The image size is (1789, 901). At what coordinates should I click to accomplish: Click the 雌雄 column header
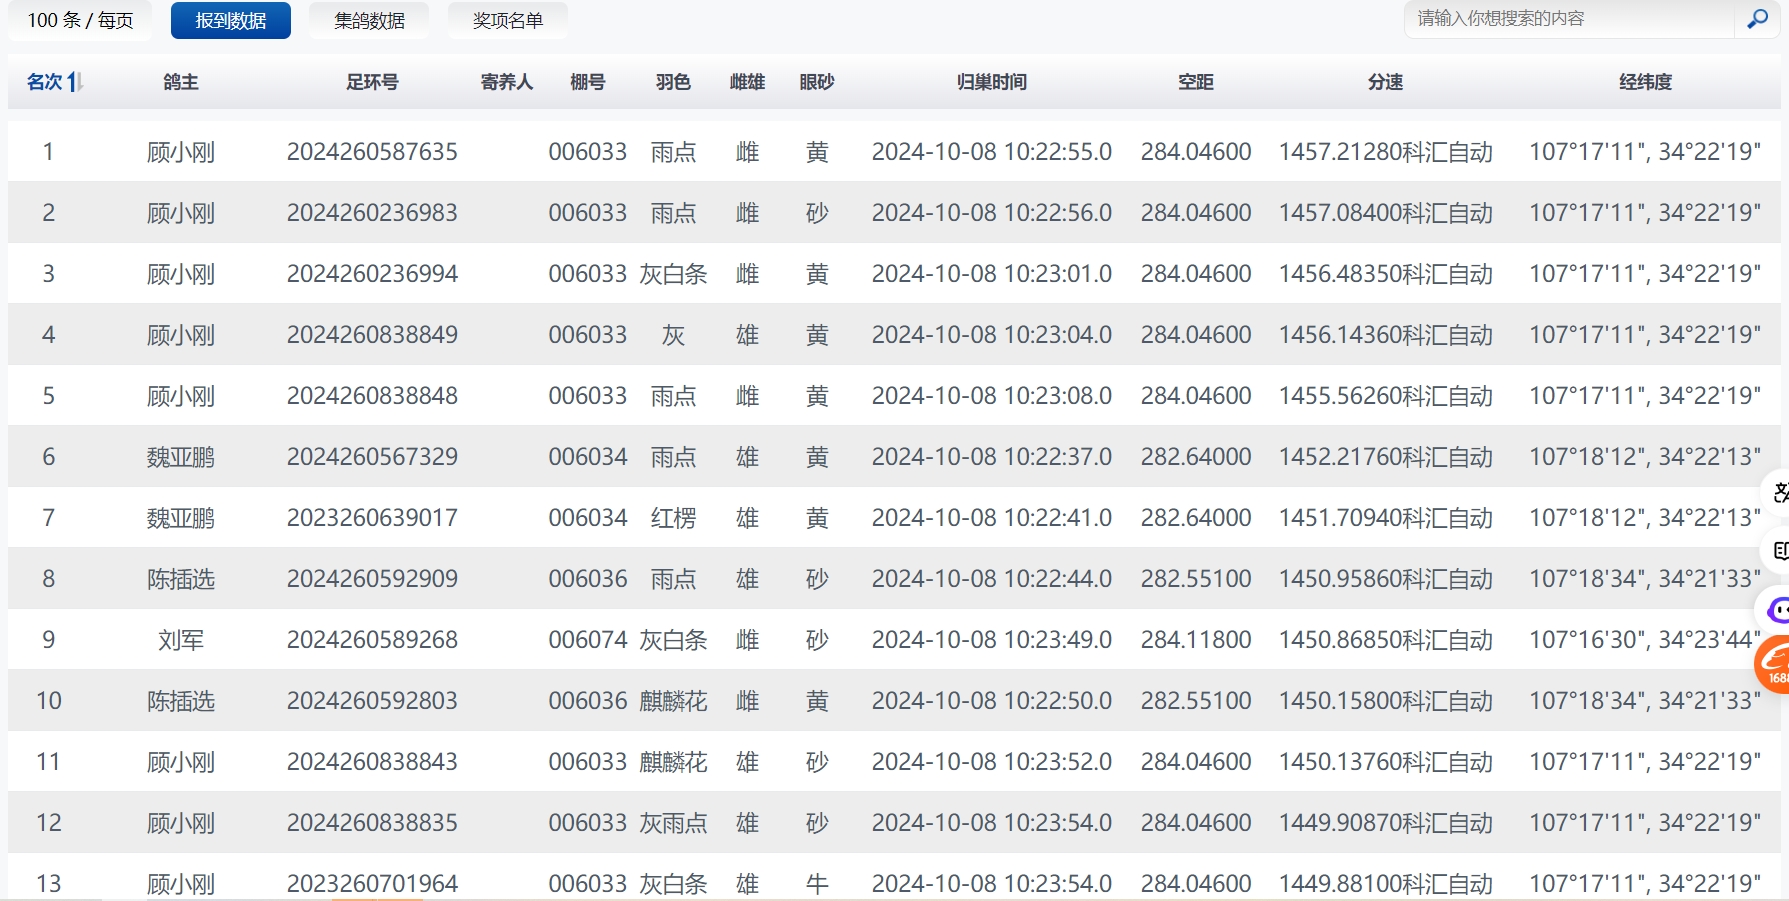pos(747,82)
